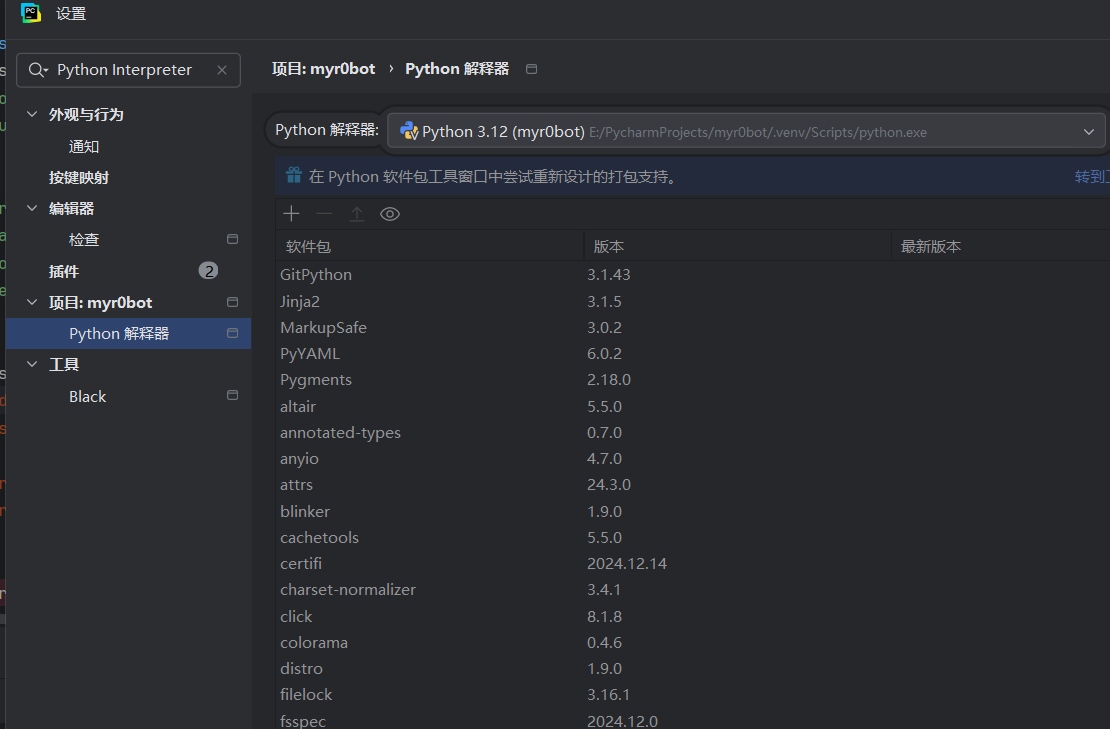The image size is (1110, 729).
Task: Click the project-level icon beside 项目: myr0bot
Action: point(232,302)
